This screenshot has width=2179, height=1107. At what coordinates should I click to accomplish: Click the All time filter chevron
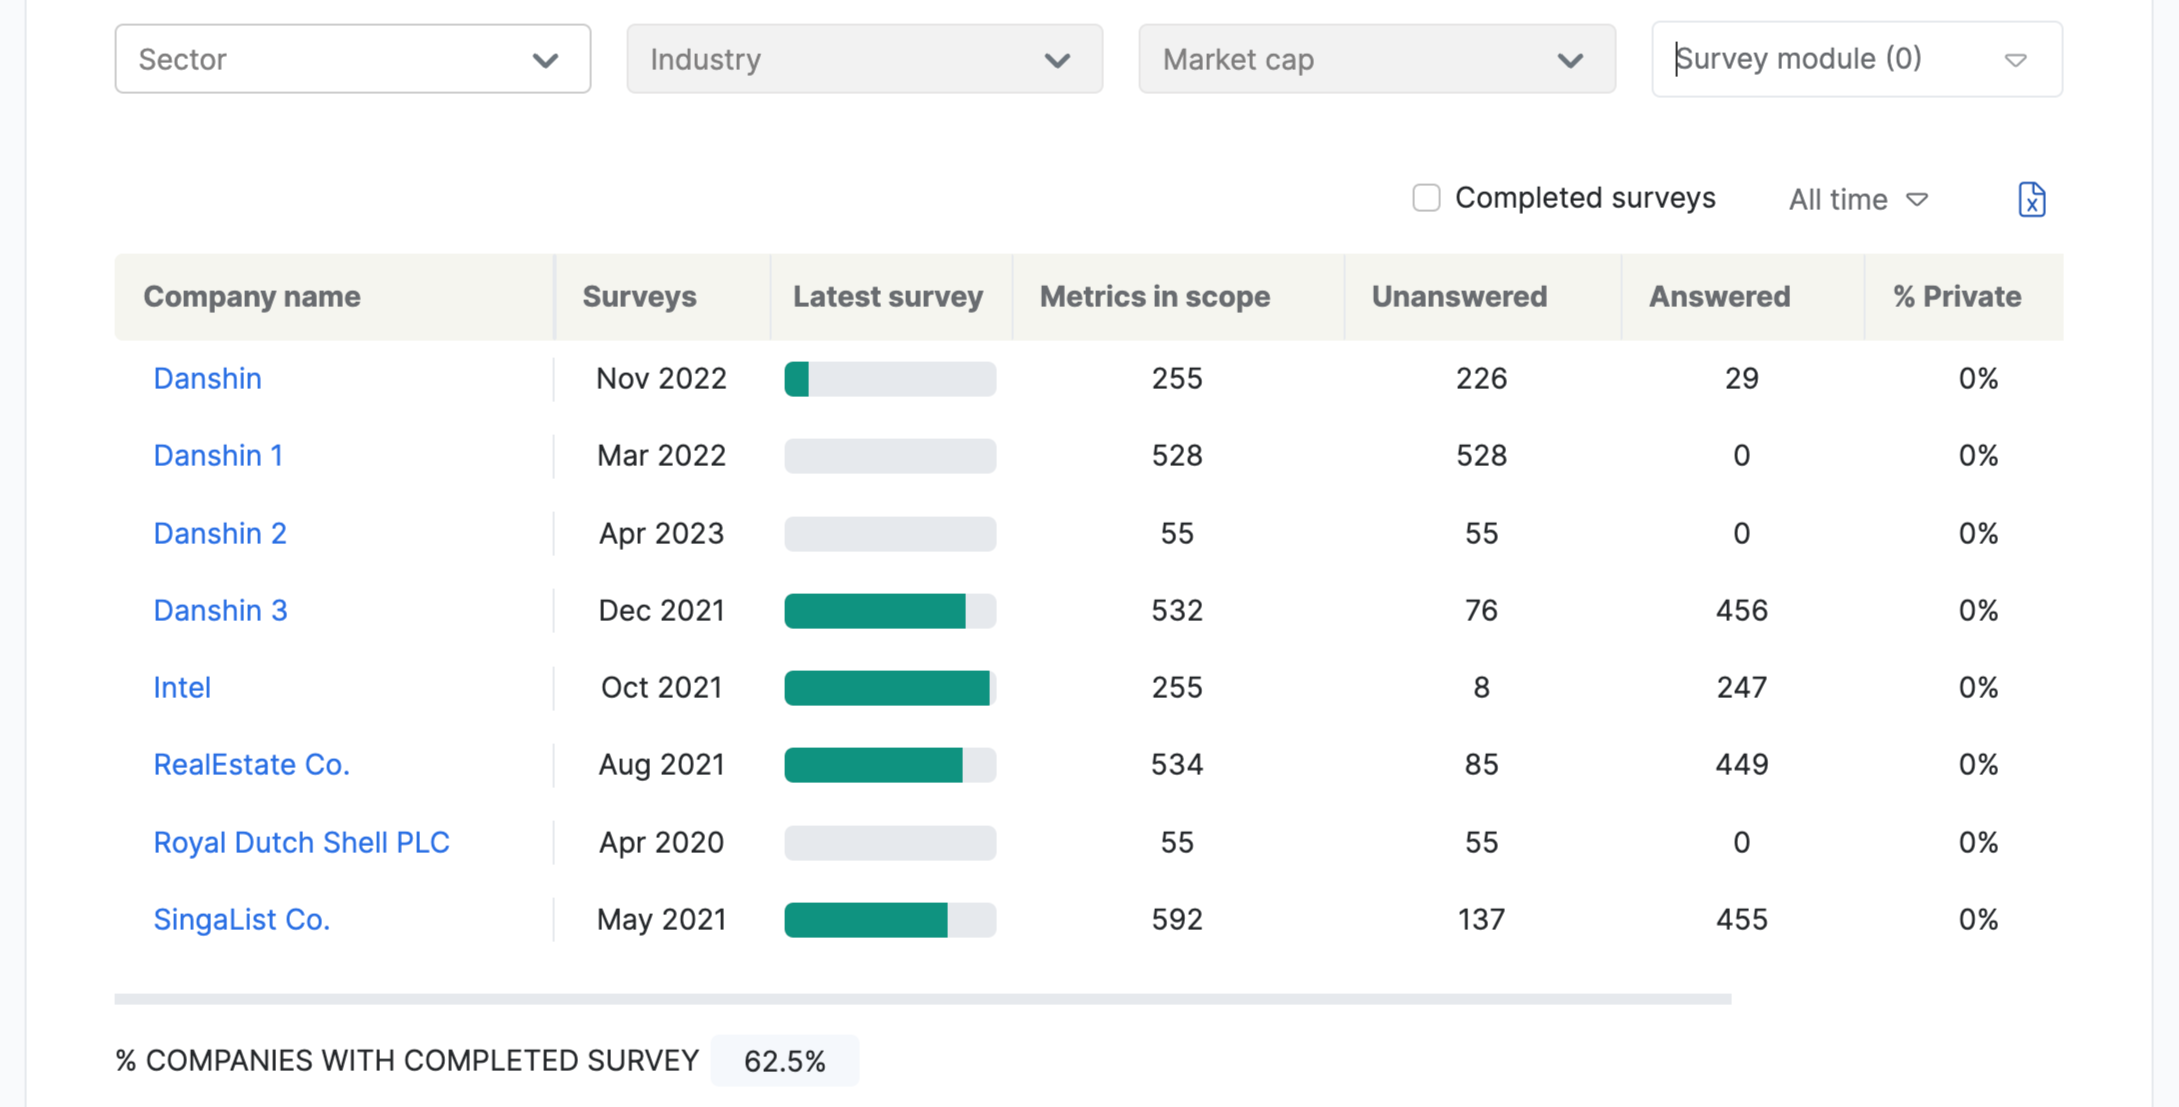click(1918, 200)
